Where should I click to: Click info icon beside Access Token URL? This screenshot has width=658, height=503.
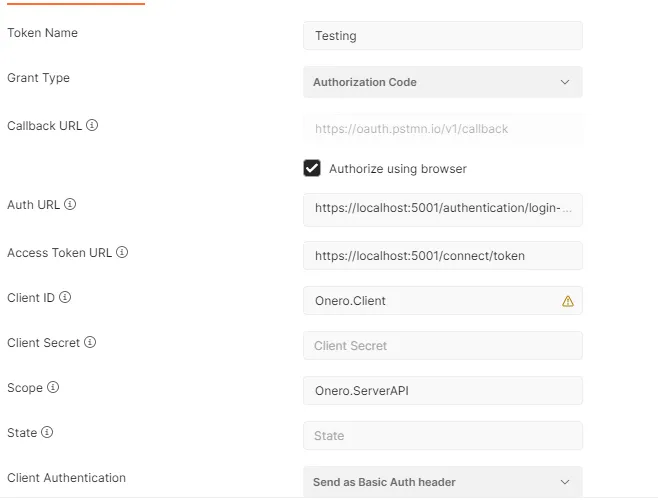click(x=122, y=253)
